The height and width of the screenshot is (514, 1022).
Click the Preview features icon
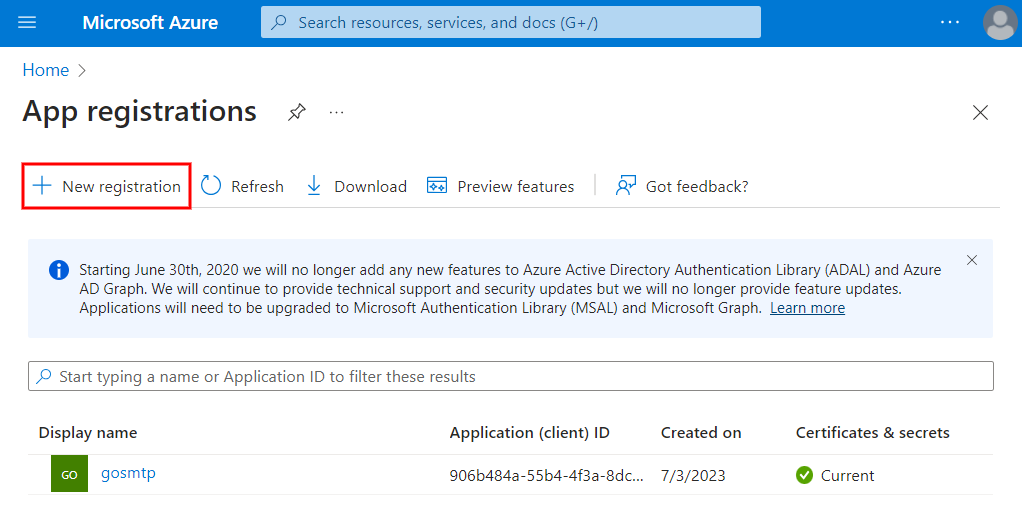[x=437, y=186]
